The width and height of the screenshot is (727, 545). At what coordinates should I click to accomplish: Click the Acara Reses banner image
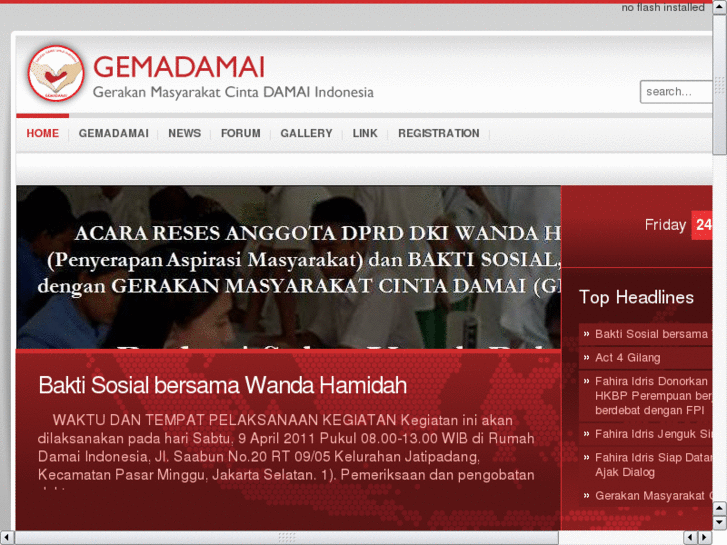[x=288, y=267]
